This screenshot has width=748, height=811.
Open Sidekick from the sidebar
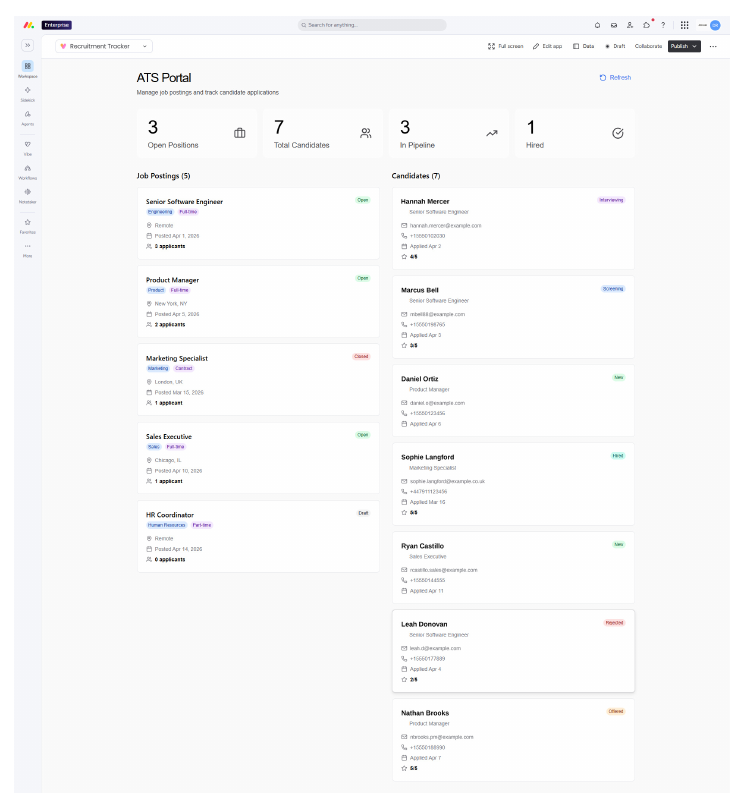pyautogui.click(x=27, y=90)
